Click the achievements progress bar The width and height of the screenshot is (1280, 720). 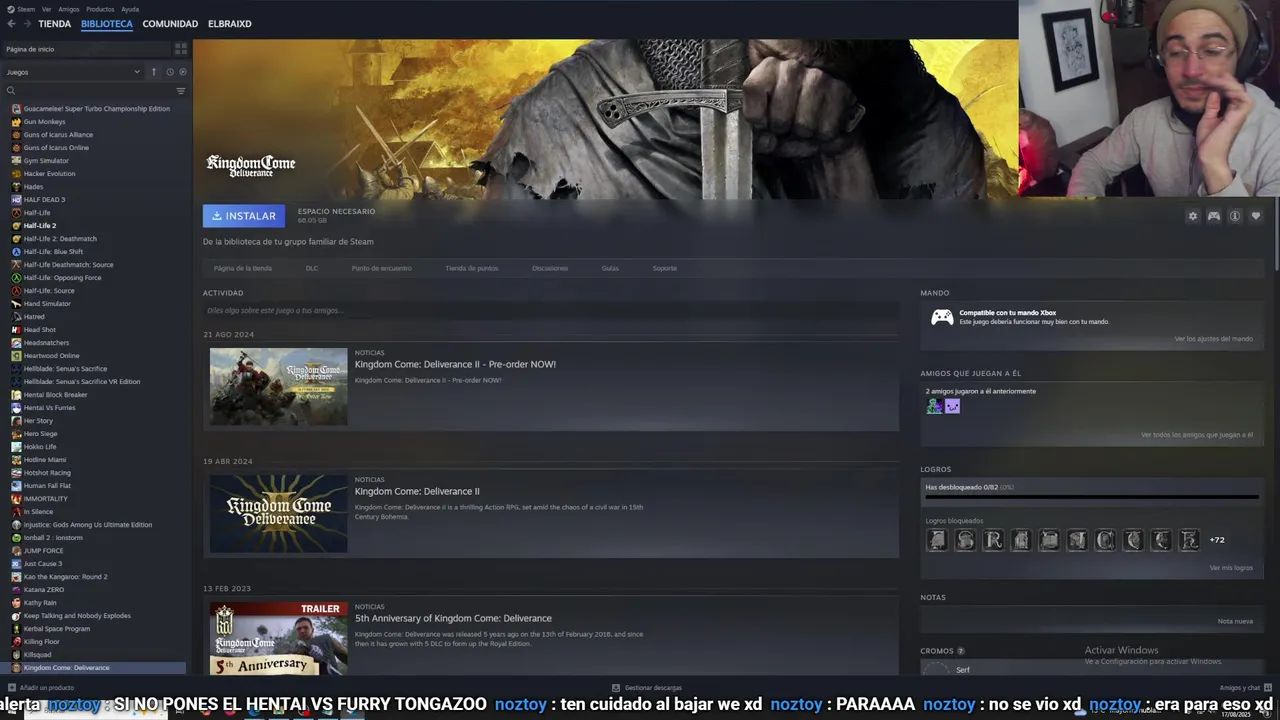[1091, 496]
